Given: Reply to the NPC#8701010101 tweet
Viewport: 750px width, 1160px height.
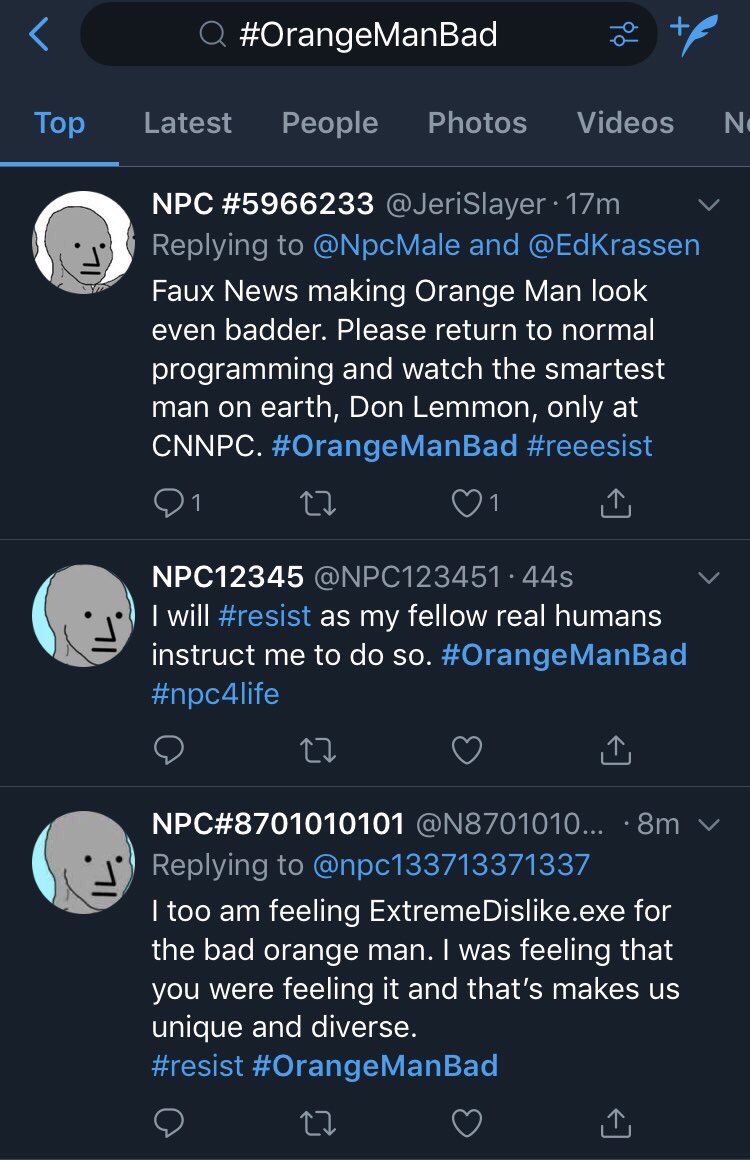Looking at the screenshot, I should 167,1123.
